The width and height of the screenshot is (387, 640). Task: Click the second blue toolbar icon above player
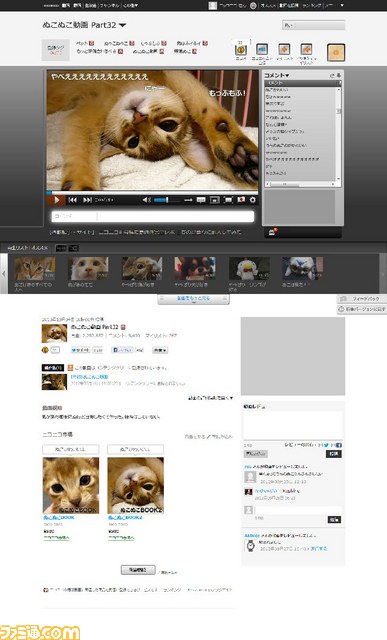[262, 49]
